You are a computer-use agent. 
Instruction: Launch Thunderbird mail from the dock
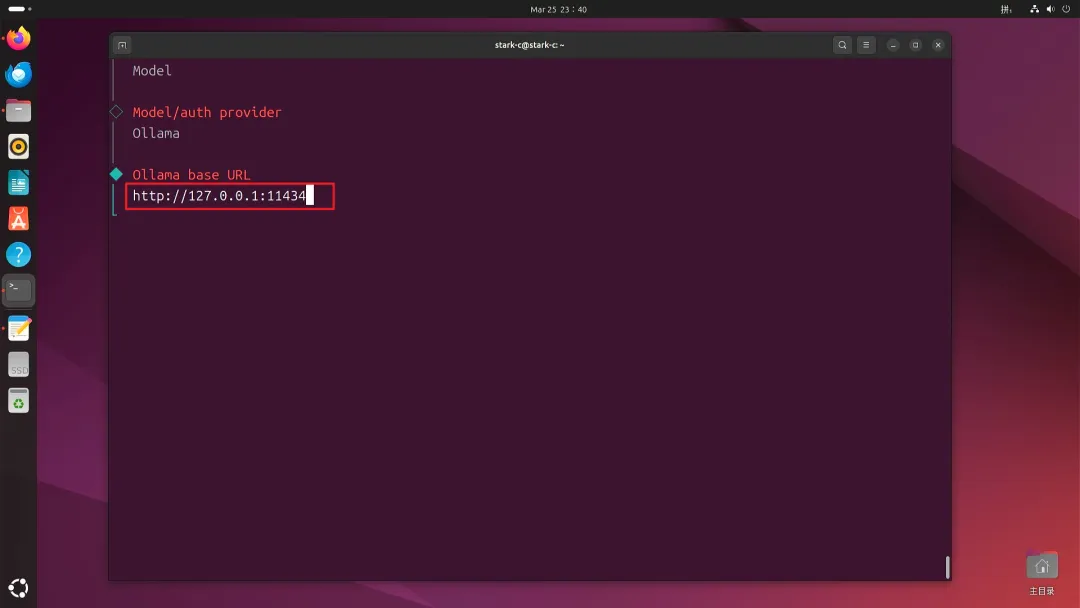[x=19, y=74]
